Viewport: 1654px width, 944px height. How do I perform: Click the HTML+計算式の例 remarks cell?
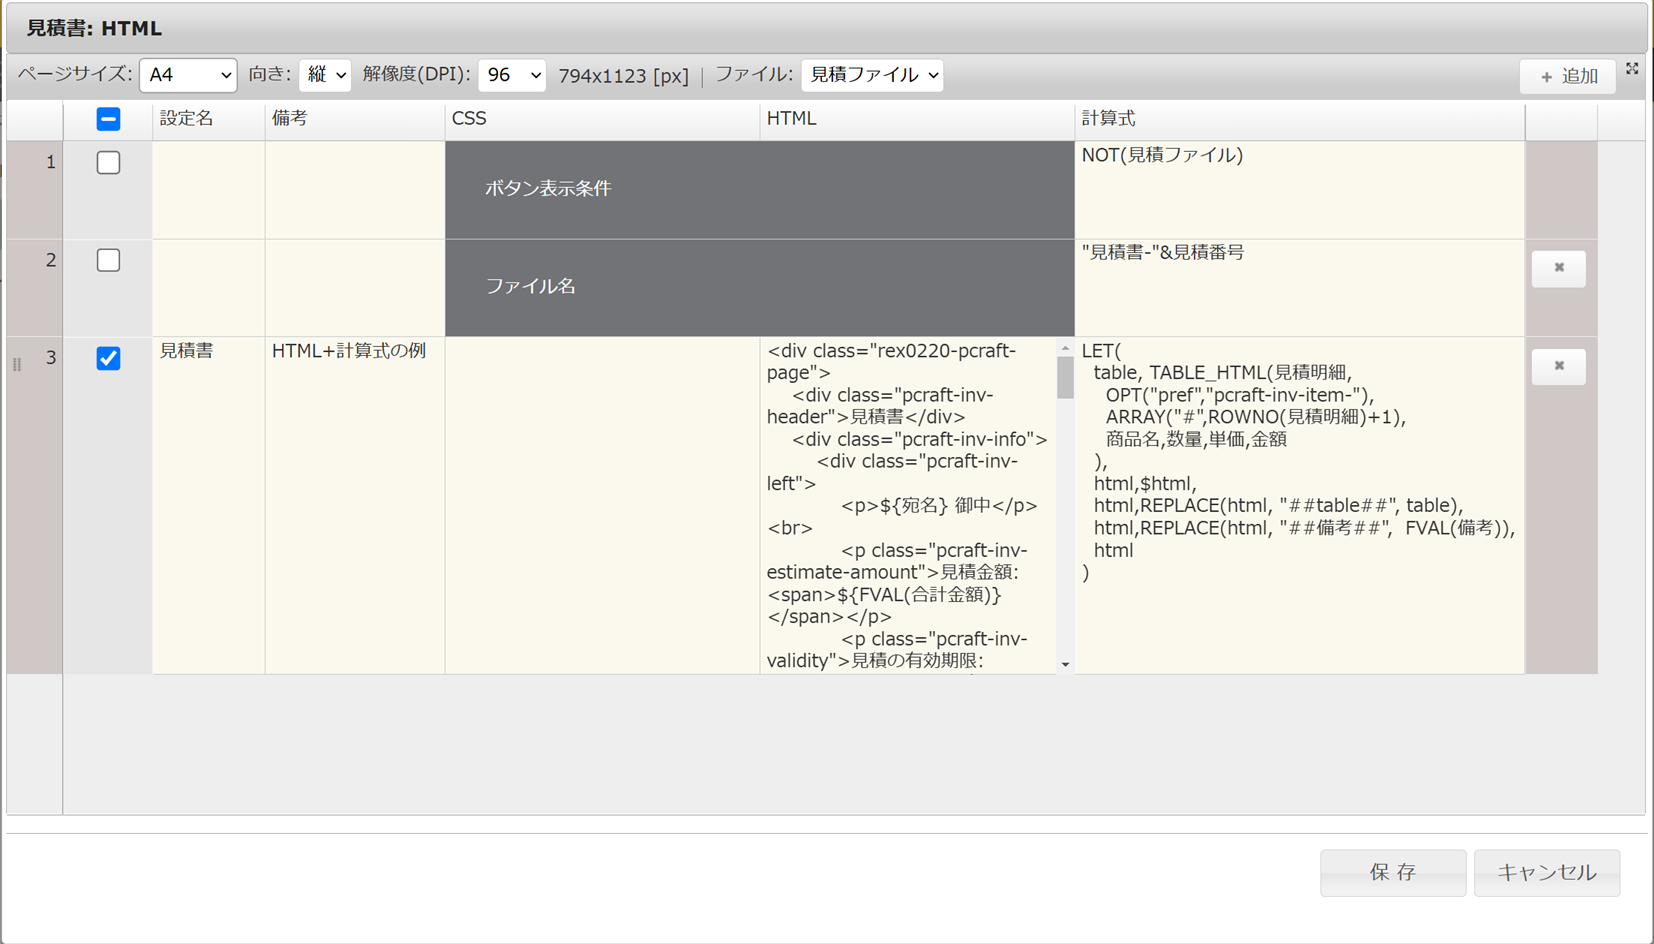tap(355, 505)
